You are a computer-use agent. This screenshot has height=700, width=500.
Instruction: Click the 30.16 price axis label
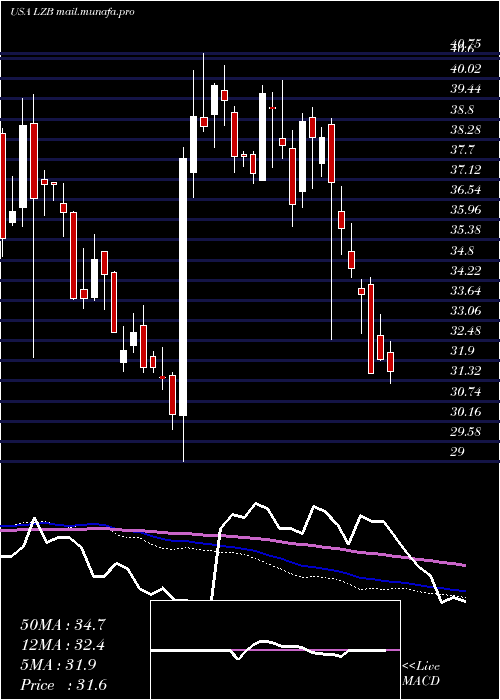(x=466, y=412)
